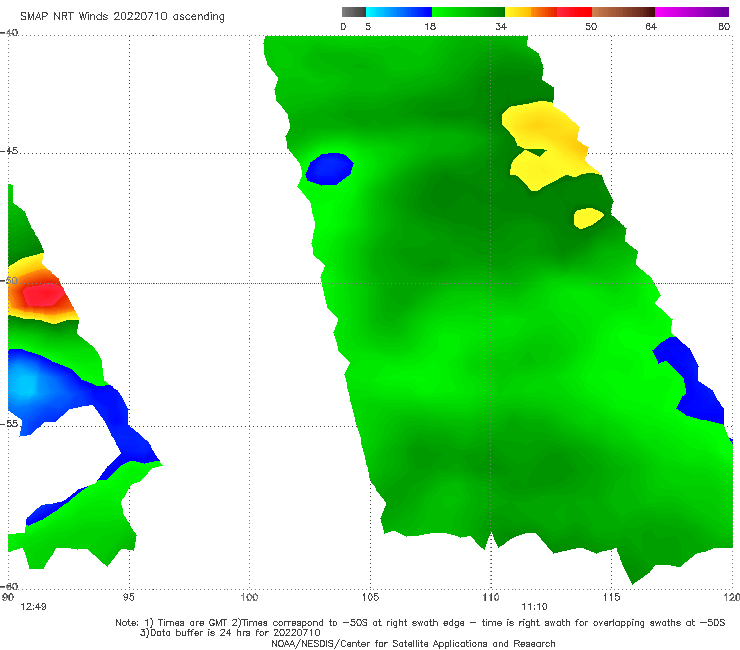Click the magenta-purple segment of the color bar

(692, 12)
